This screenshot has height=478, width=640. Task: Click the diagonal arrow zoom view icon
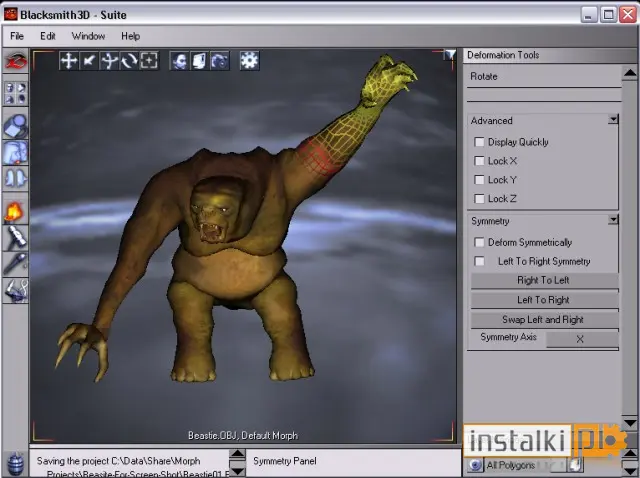(89, 61)
